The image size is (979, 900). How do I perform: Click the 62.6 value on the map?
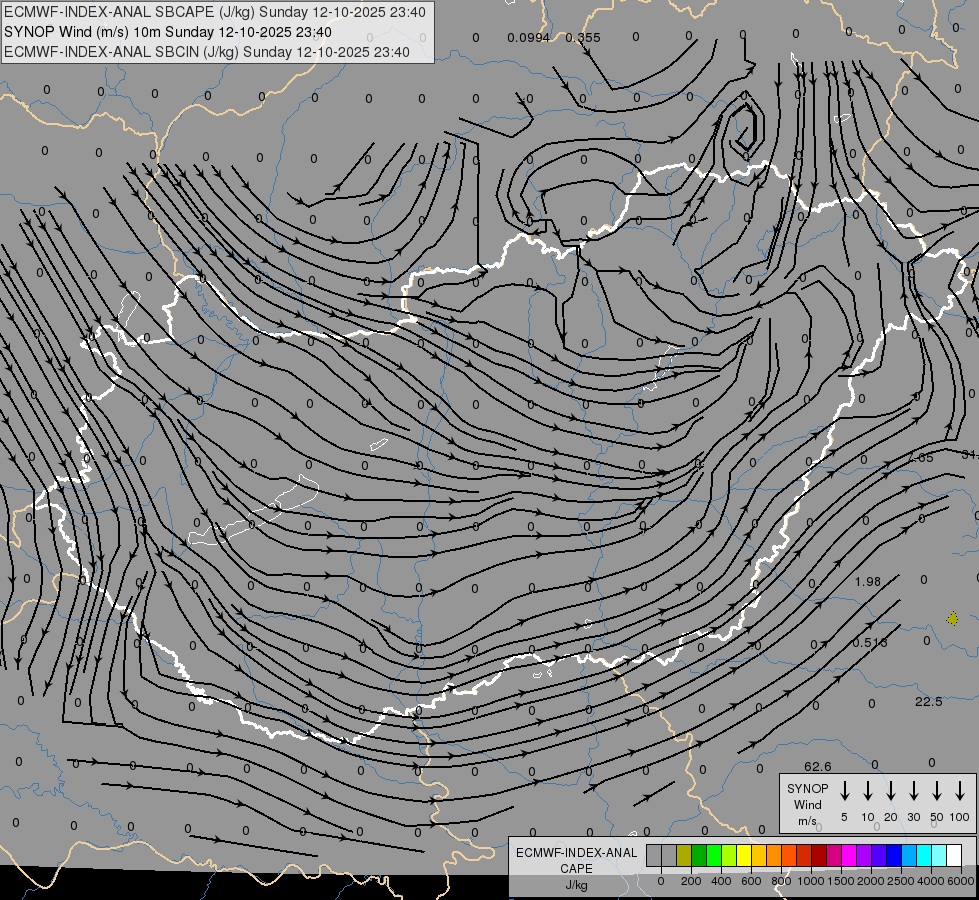(x=818, y=766)
